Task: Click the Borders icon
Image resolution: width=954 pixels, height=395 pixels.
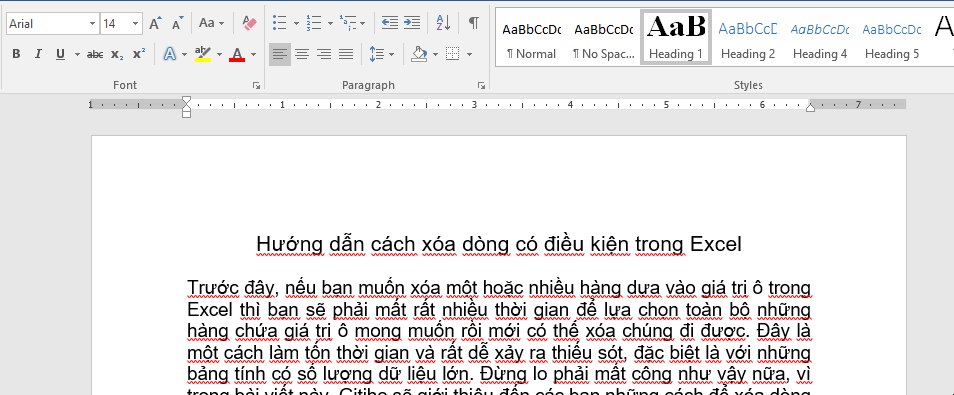Action: [x=452, y=54]
